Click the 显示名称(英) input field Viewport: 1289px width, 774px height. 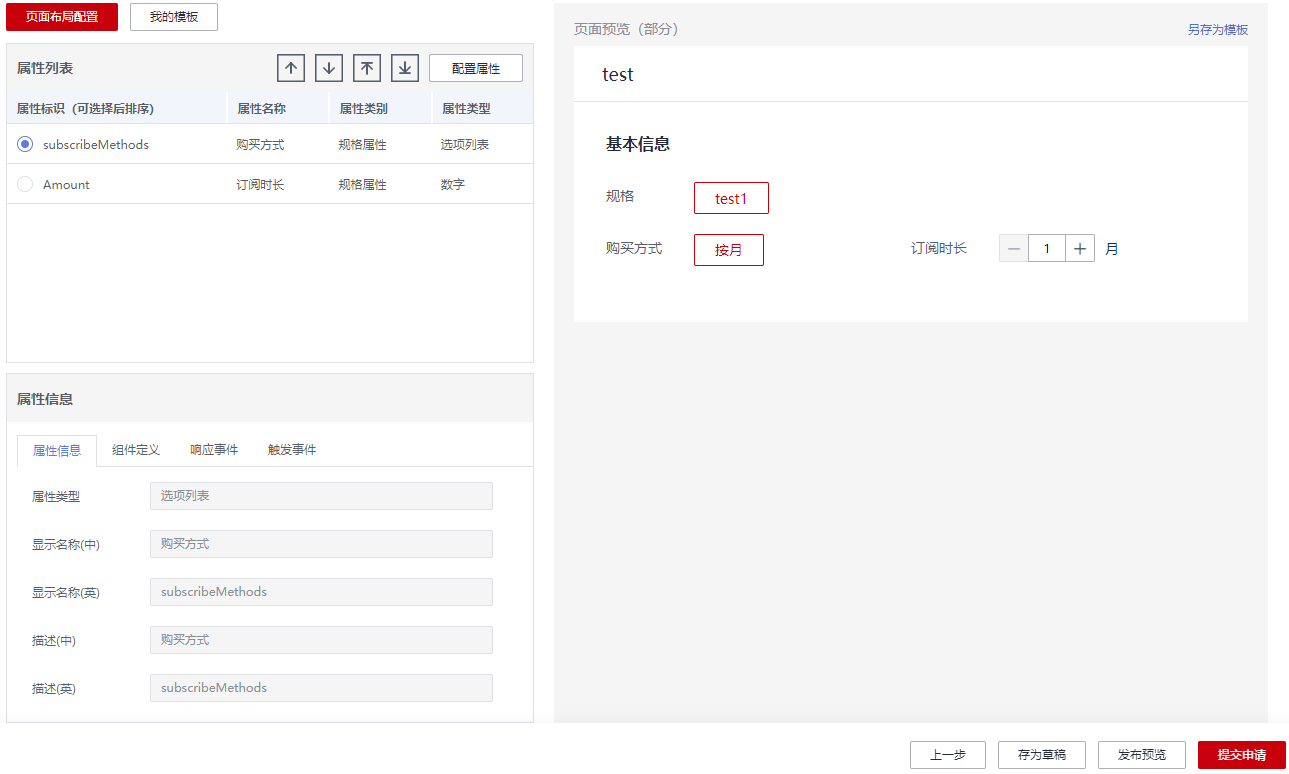pyautogui.click(x=321, y=592)
